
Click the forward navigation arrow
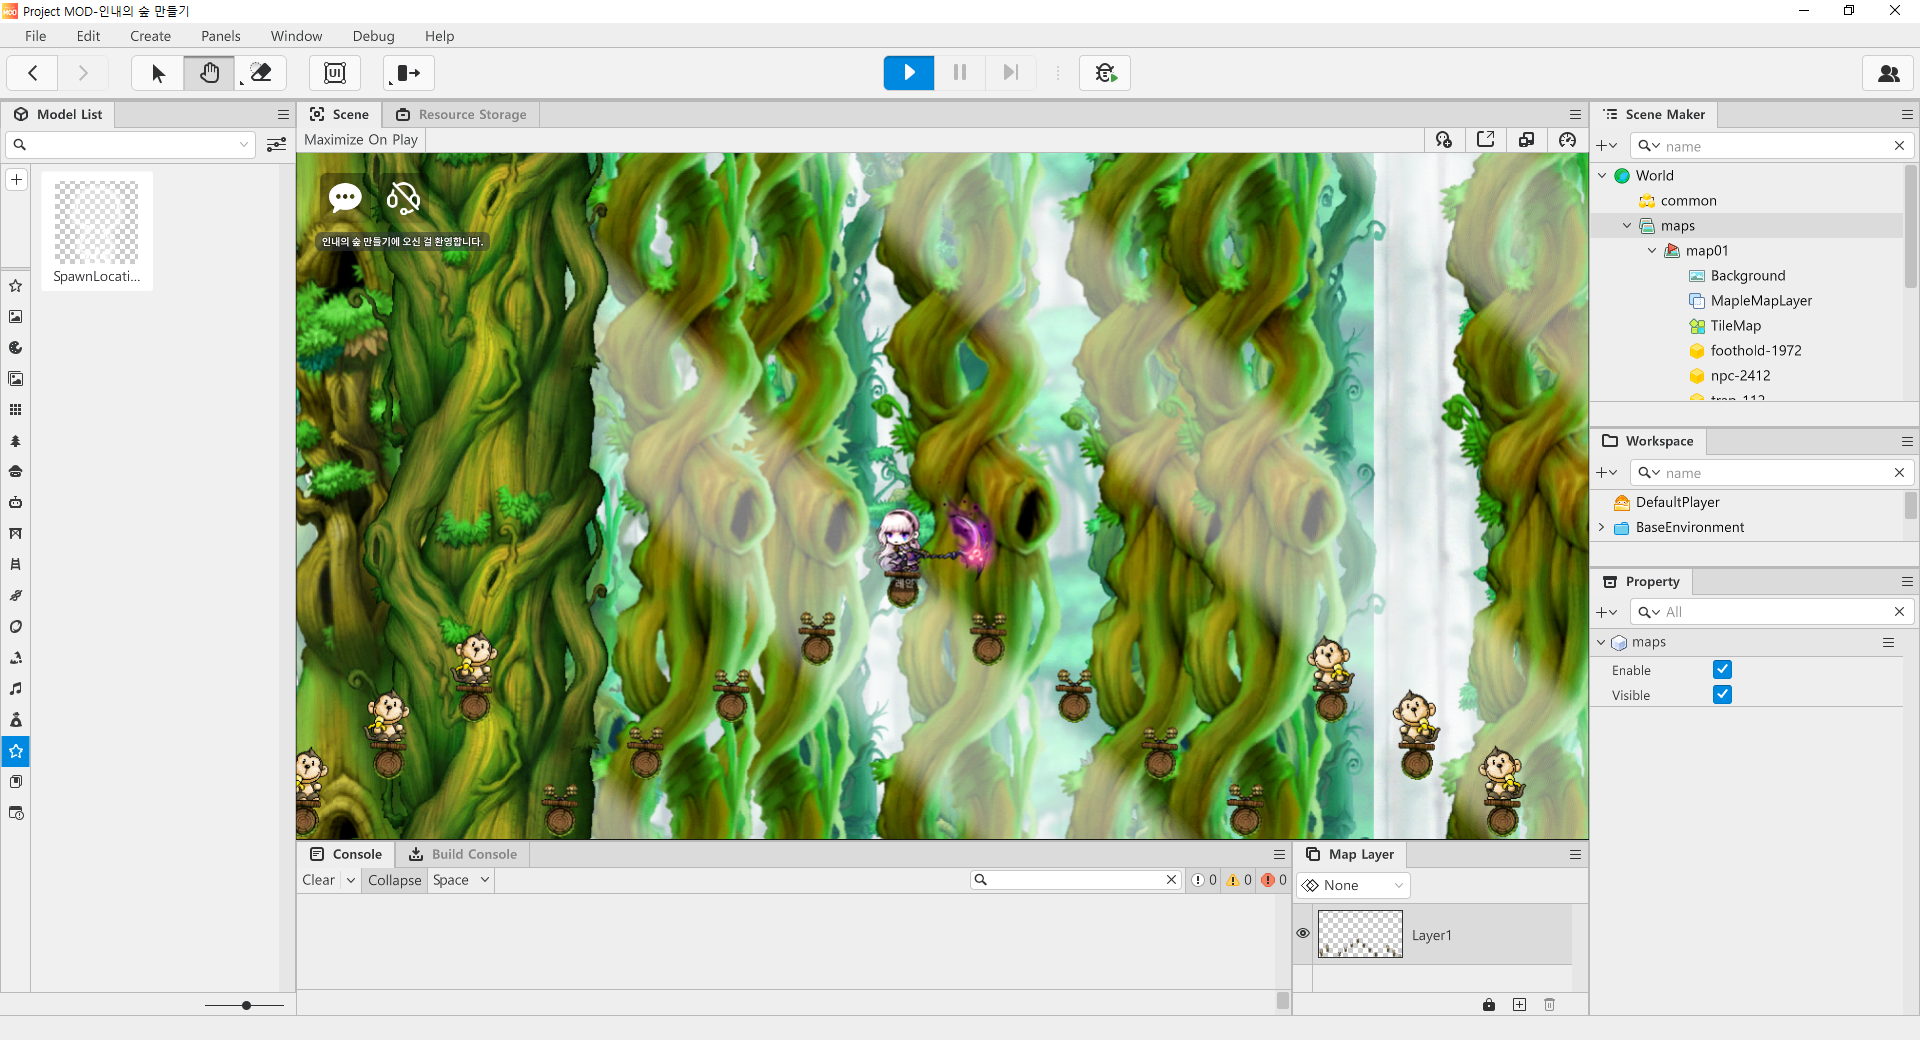click(83, 73)
